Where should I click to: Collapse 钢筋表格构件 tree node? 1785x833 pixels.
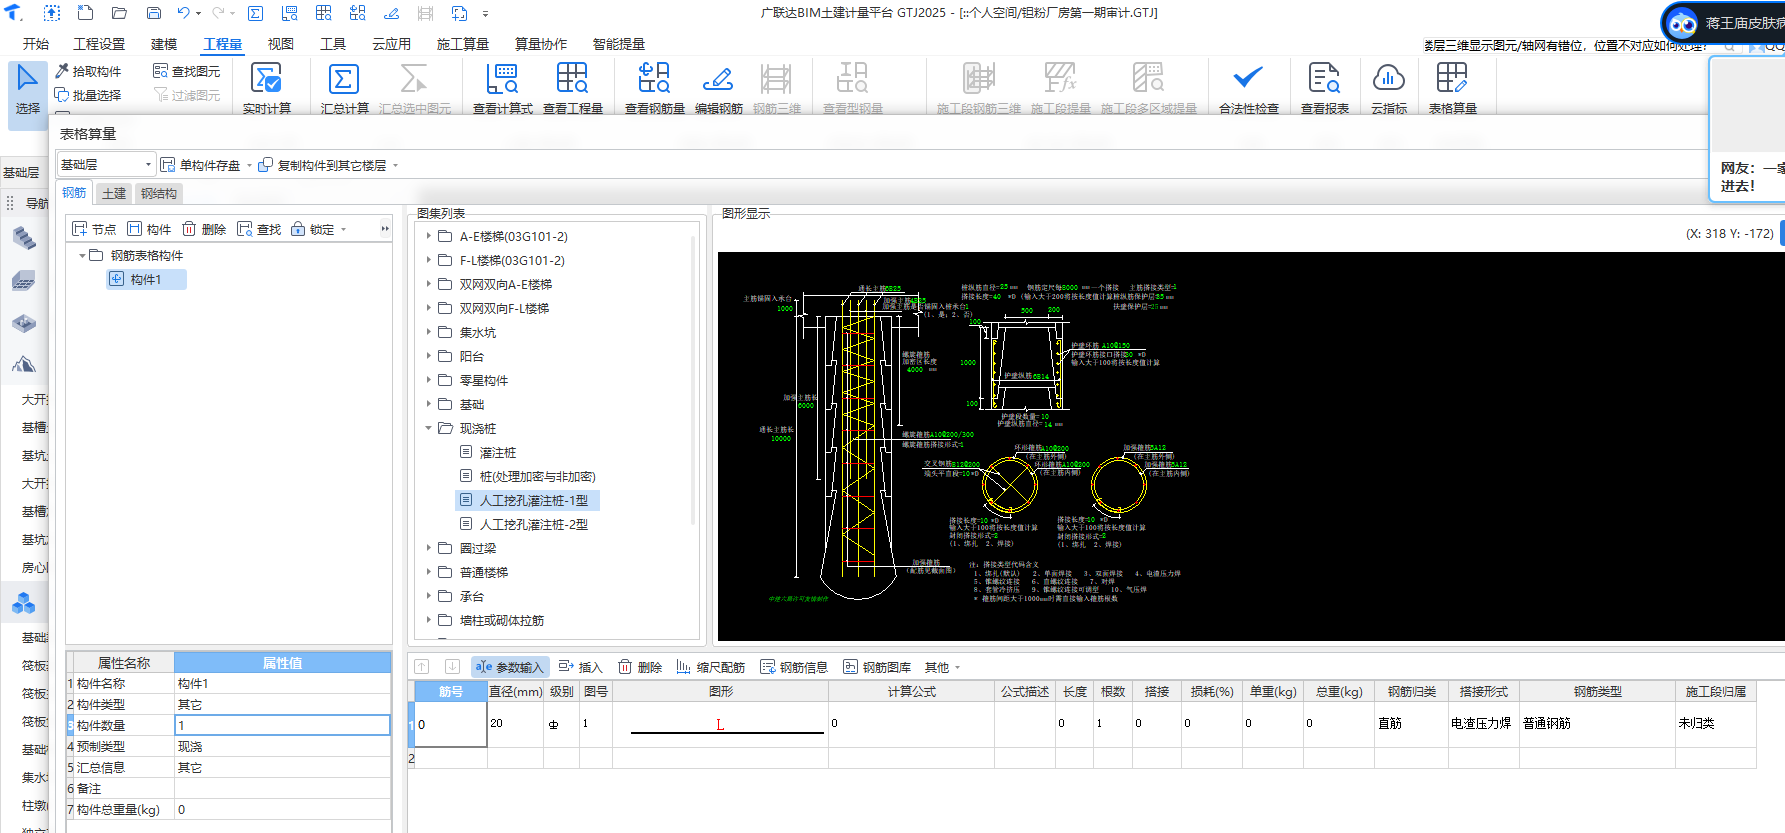click(x=82, y=256)
